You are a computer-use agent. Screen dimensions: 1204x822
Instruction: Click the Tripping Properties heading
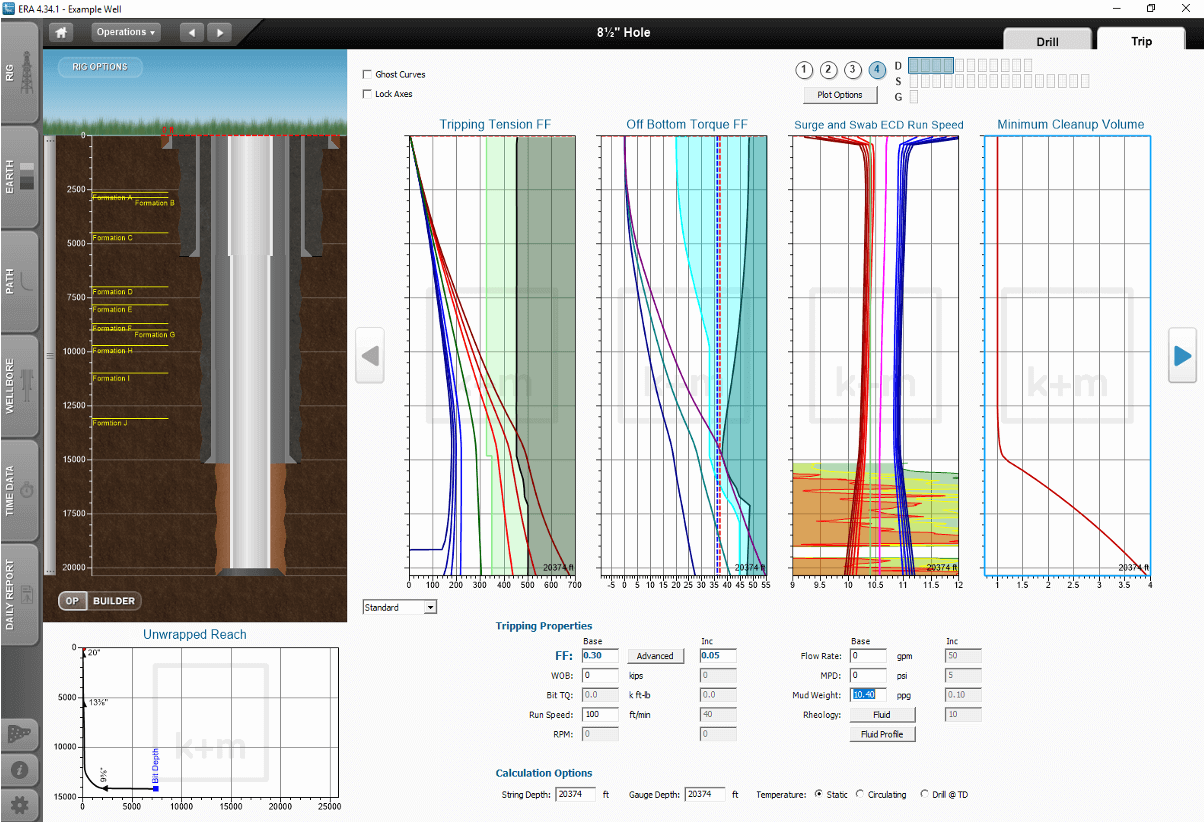click(544, 626)
